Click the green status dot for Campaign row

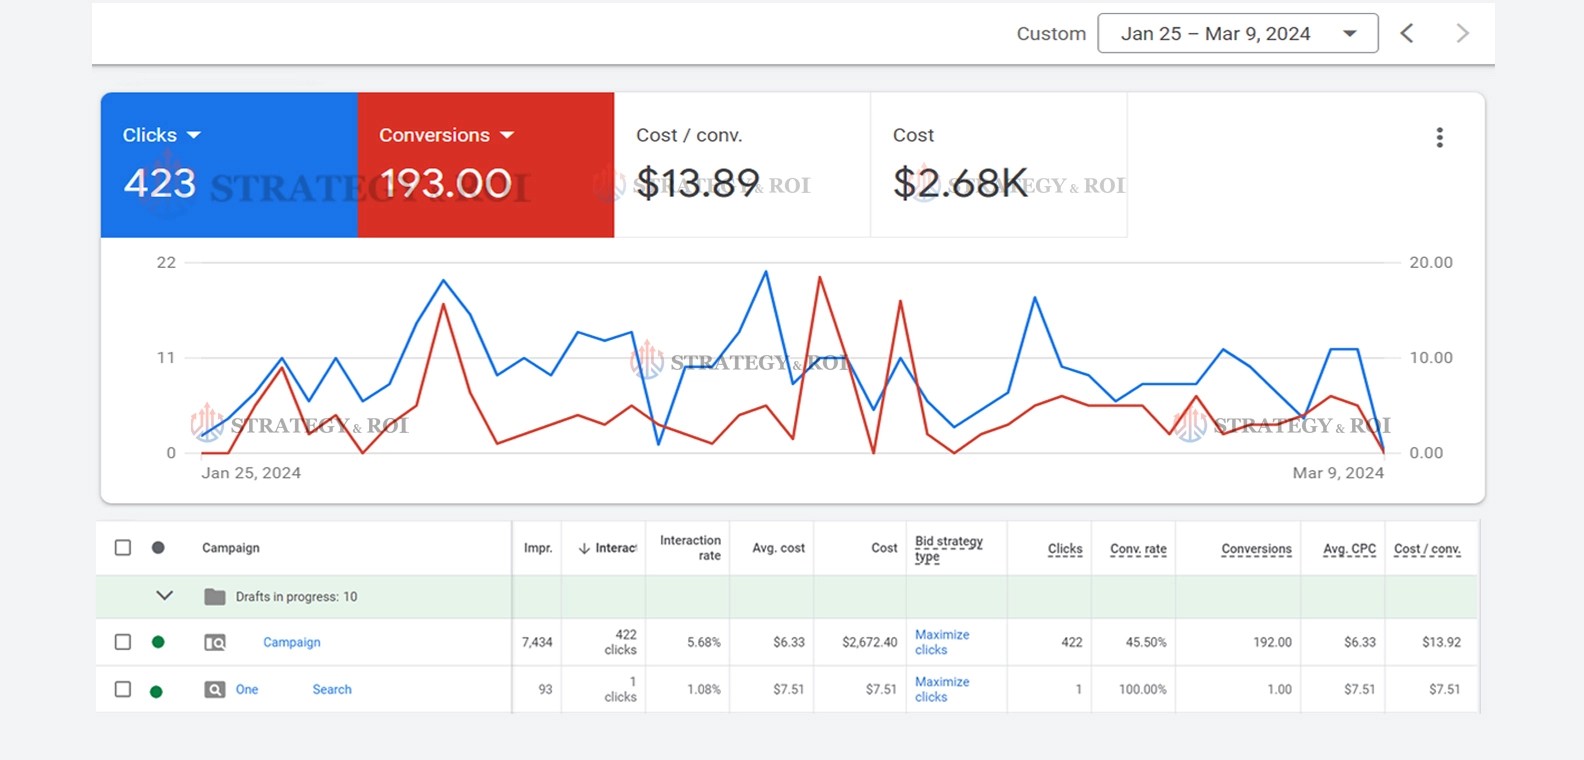click(x=158, y=642)
